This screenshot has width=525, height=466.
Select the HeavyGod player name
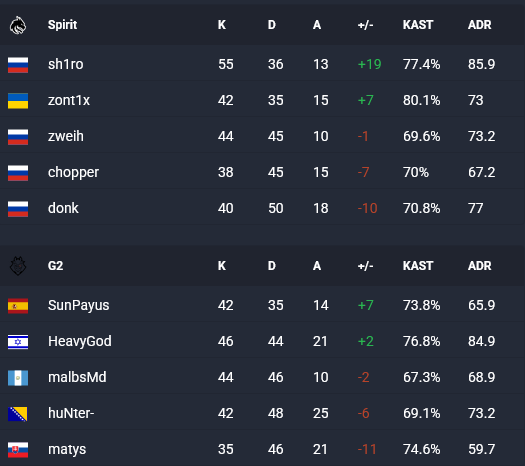coord(80,341)
